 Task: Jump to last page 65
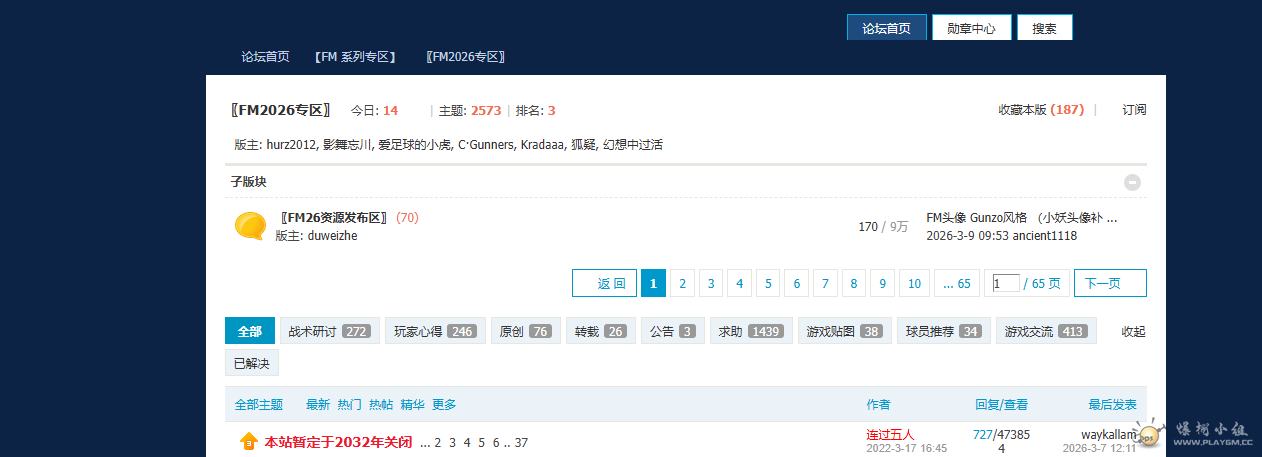point(957,283)
